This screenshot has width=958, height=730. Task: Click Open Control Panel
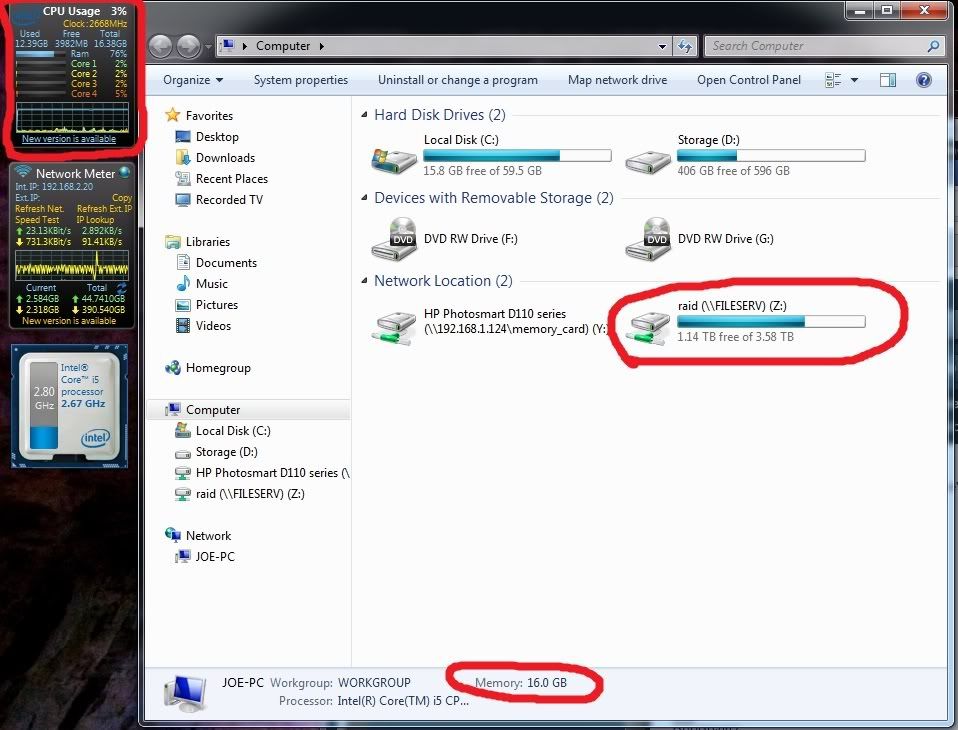click(x=748, y=80)
